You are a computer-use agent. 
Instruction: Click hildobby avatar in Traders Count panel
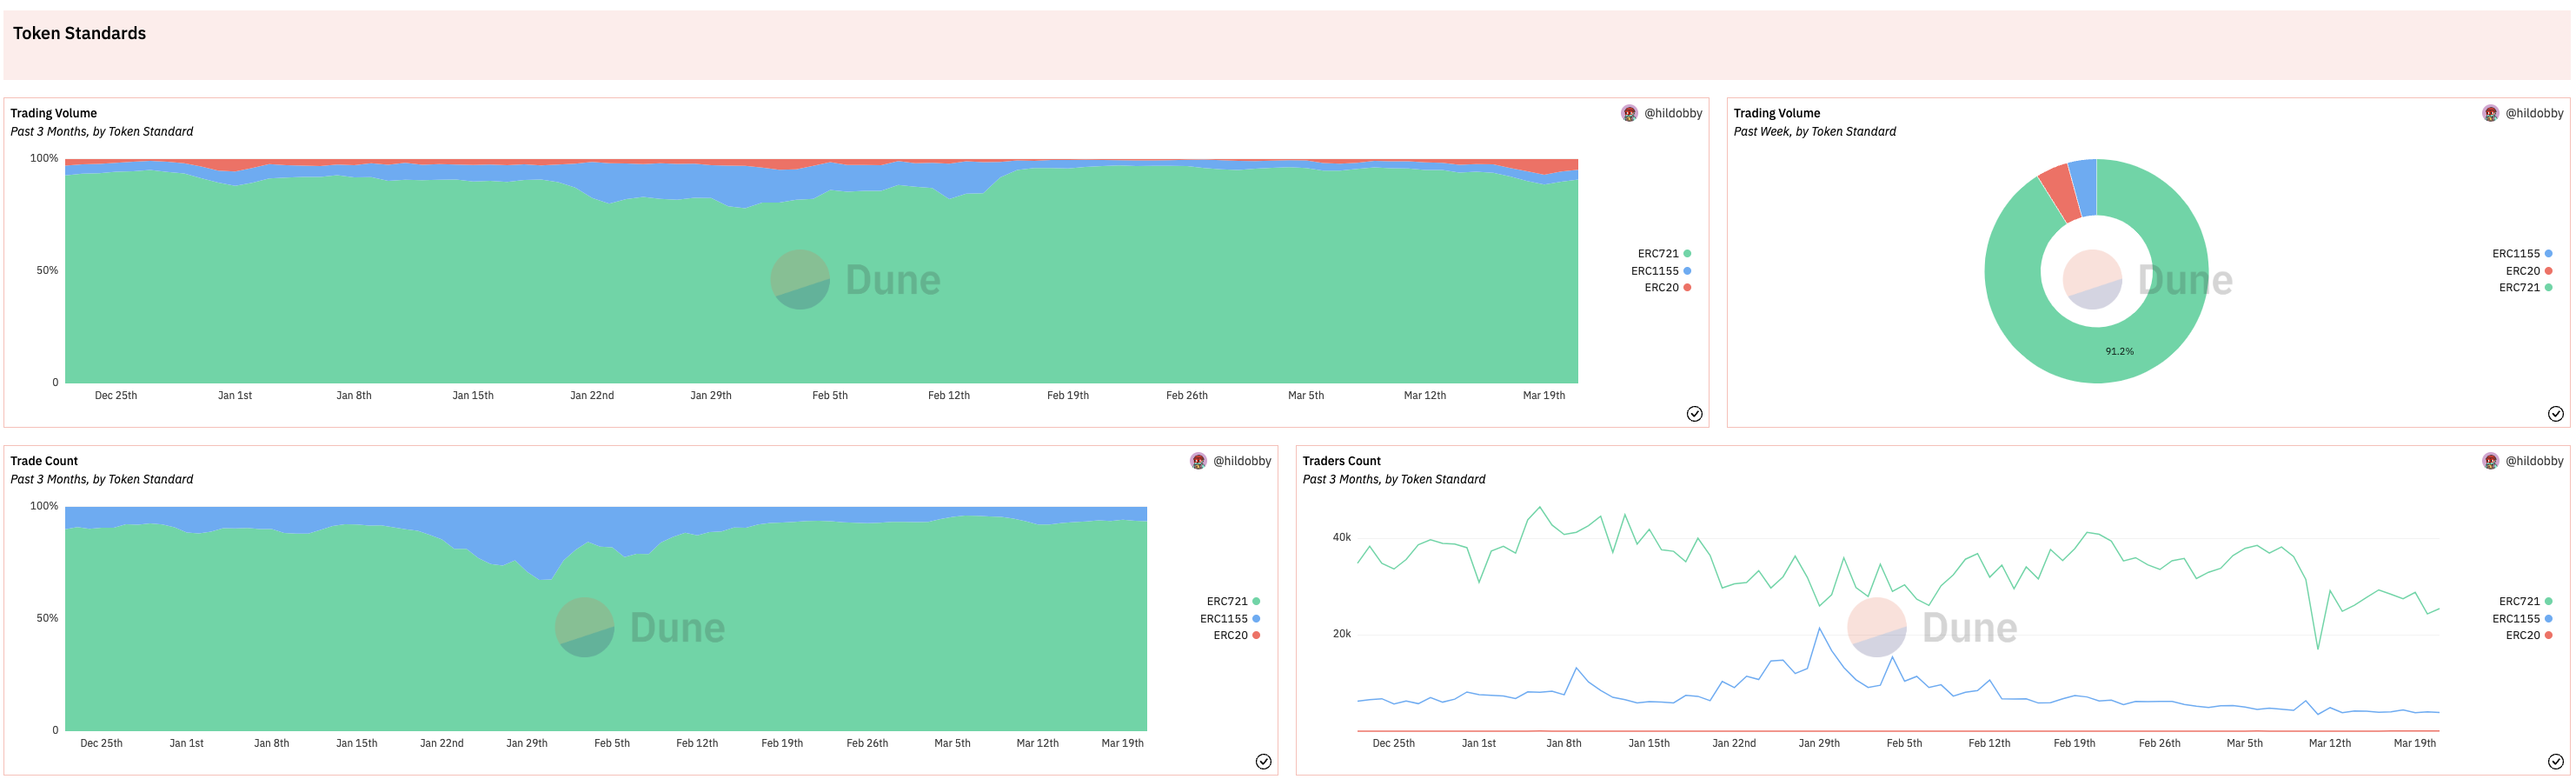[x=2490, y=461]
